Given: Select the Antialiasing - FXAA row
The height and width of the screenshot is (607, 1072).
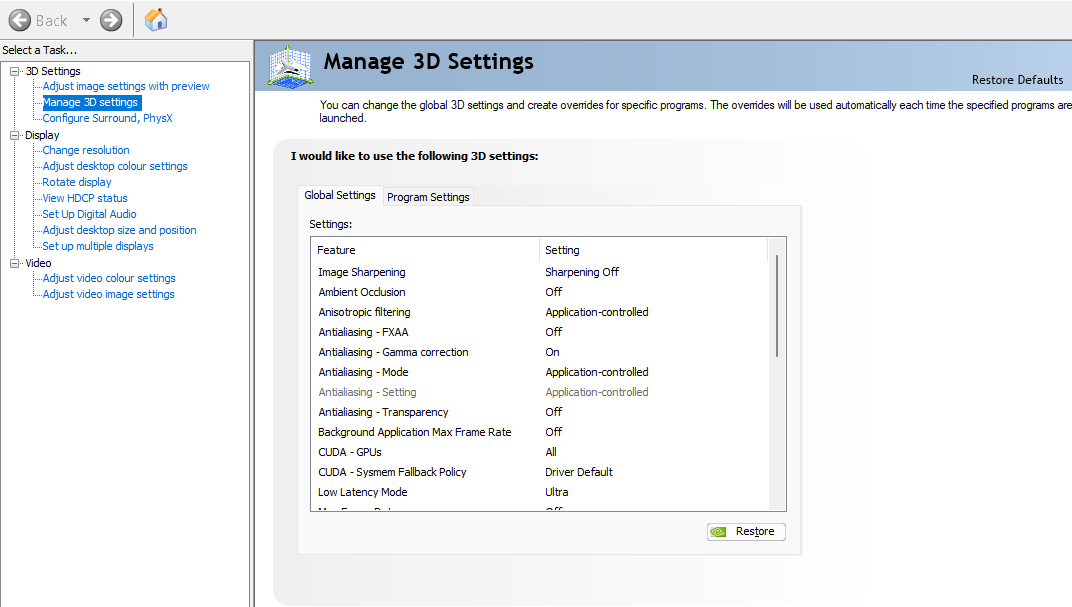Looking at the screenshot, I should click(540, 332).
